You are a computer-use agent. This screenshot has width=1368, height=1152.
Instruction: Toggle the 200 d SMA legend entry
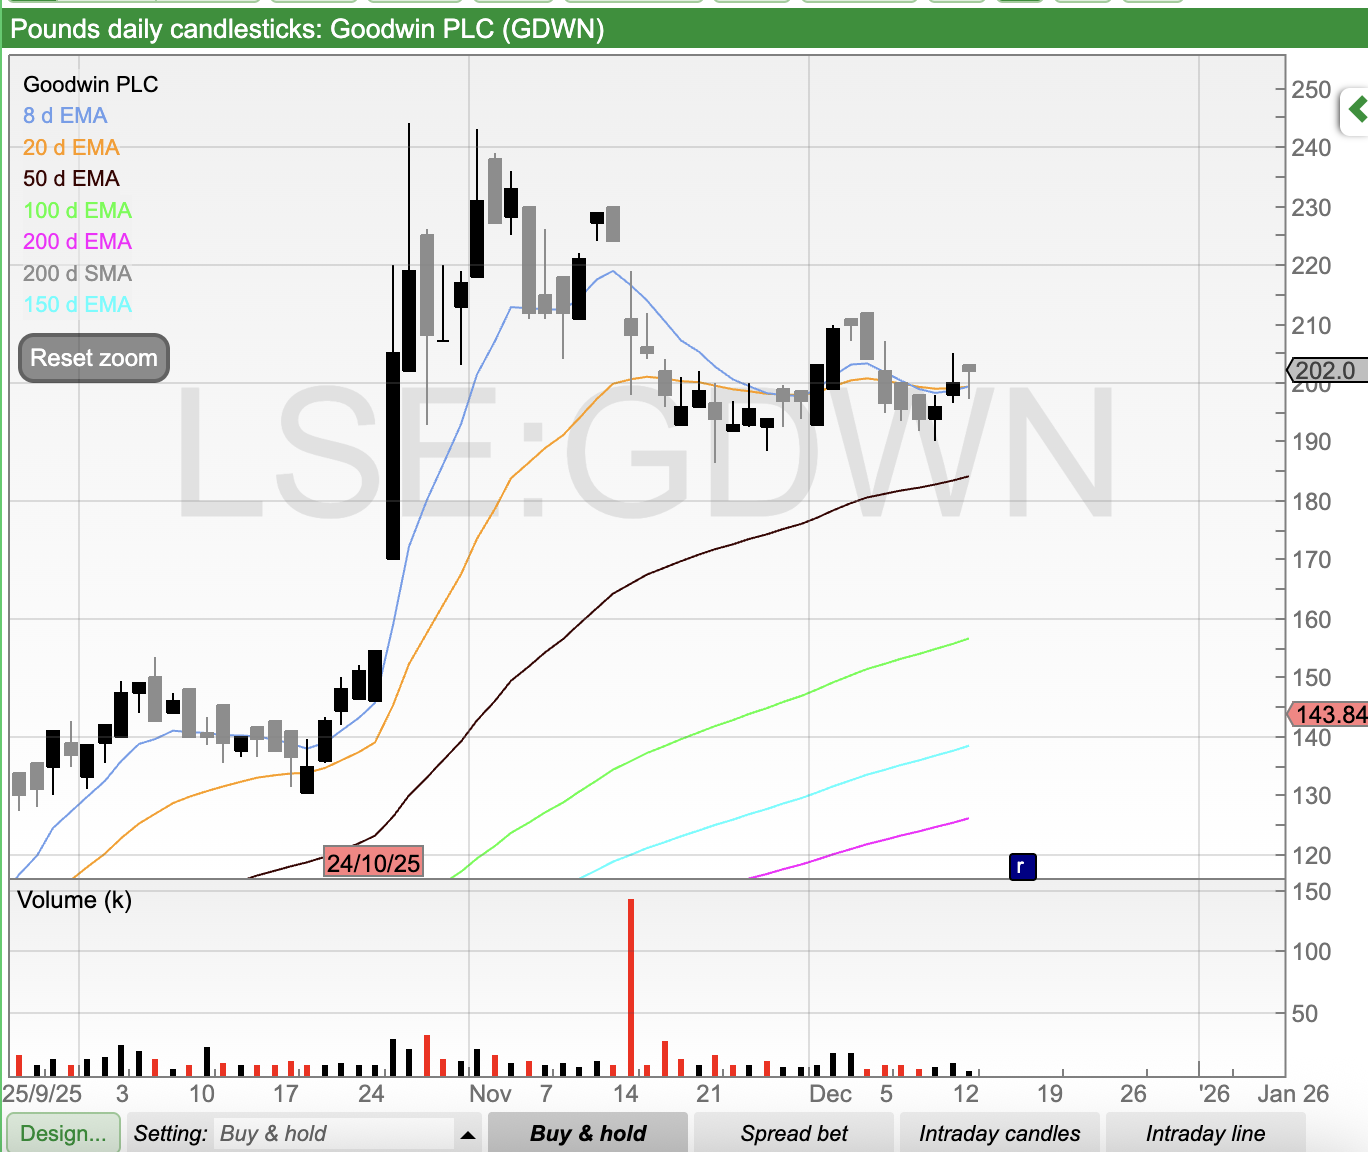(x=77, y=274)
